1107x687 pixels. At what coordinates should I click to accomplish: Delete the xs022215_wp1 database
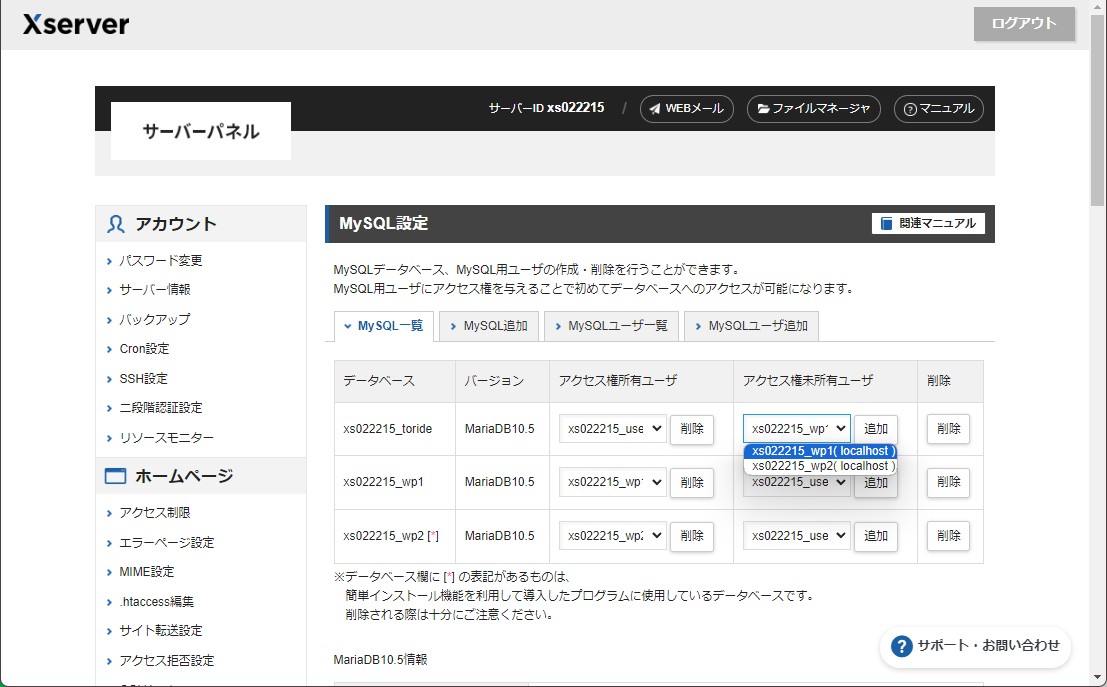point(948,482)
